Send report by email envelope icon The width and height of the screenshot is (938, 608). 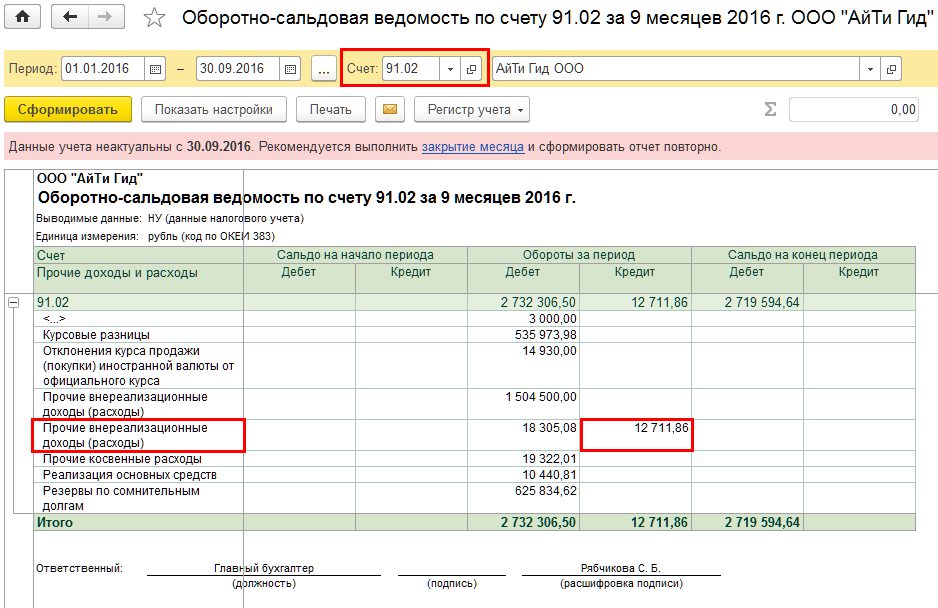tap(390, 110)
